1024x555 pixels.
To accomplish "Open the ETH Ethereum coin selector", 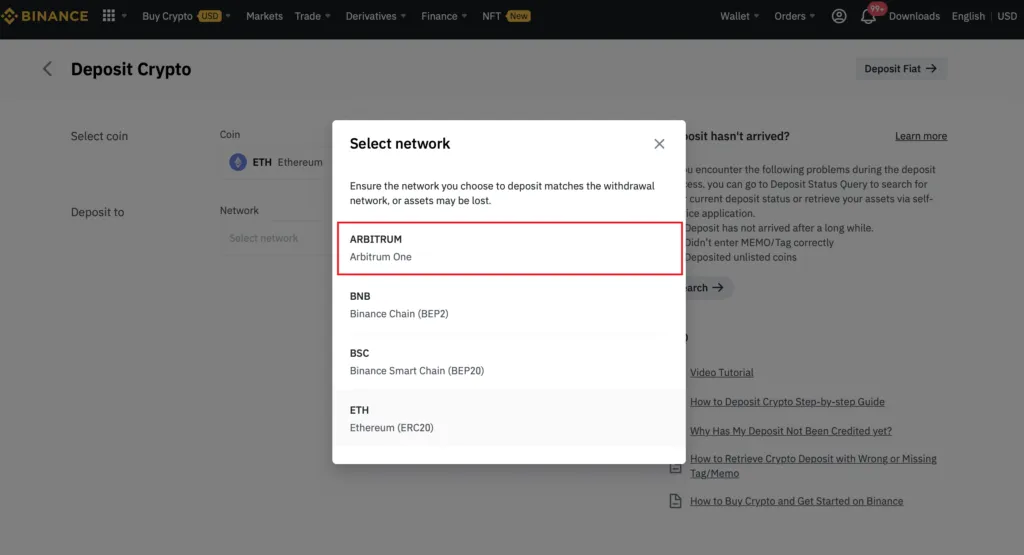I will tap(276, 162).
